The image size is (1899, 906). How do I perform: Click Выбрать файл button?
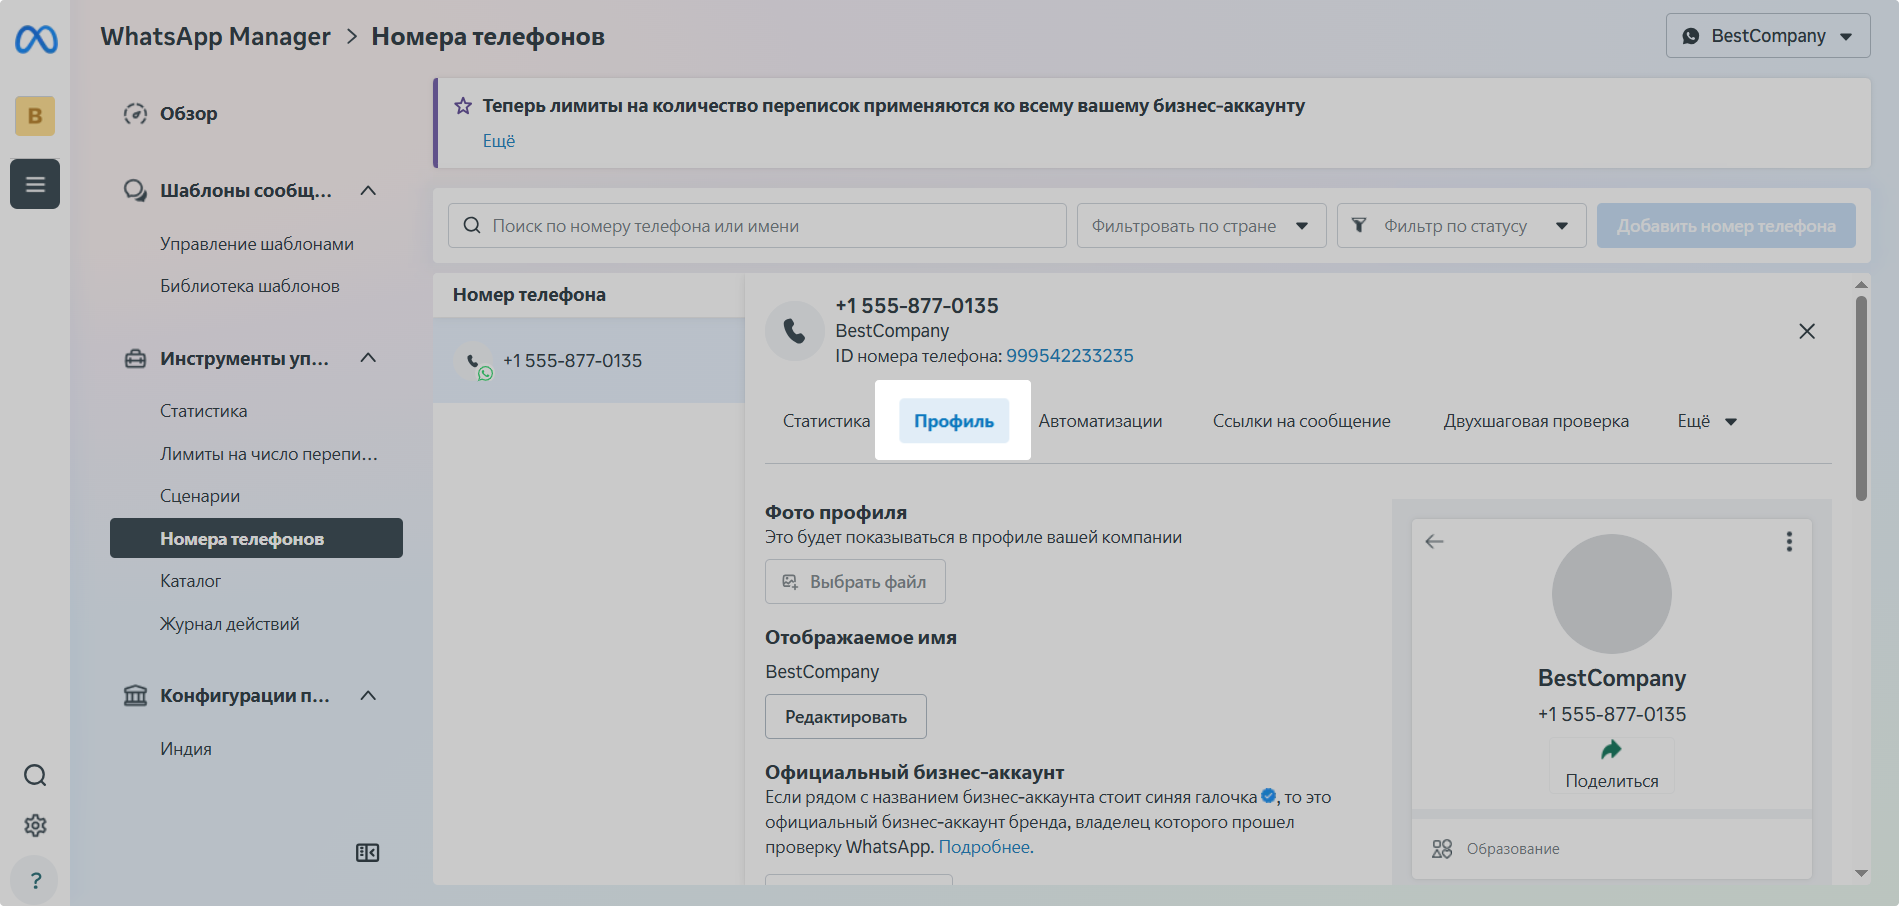(x=855, y=582)
